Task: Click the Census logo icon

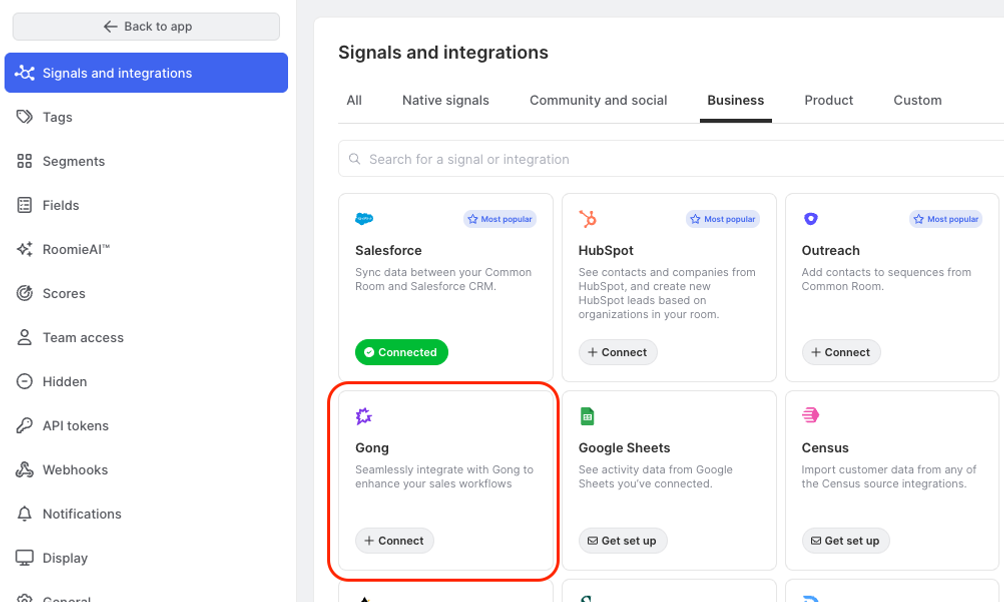Action: 811,416
